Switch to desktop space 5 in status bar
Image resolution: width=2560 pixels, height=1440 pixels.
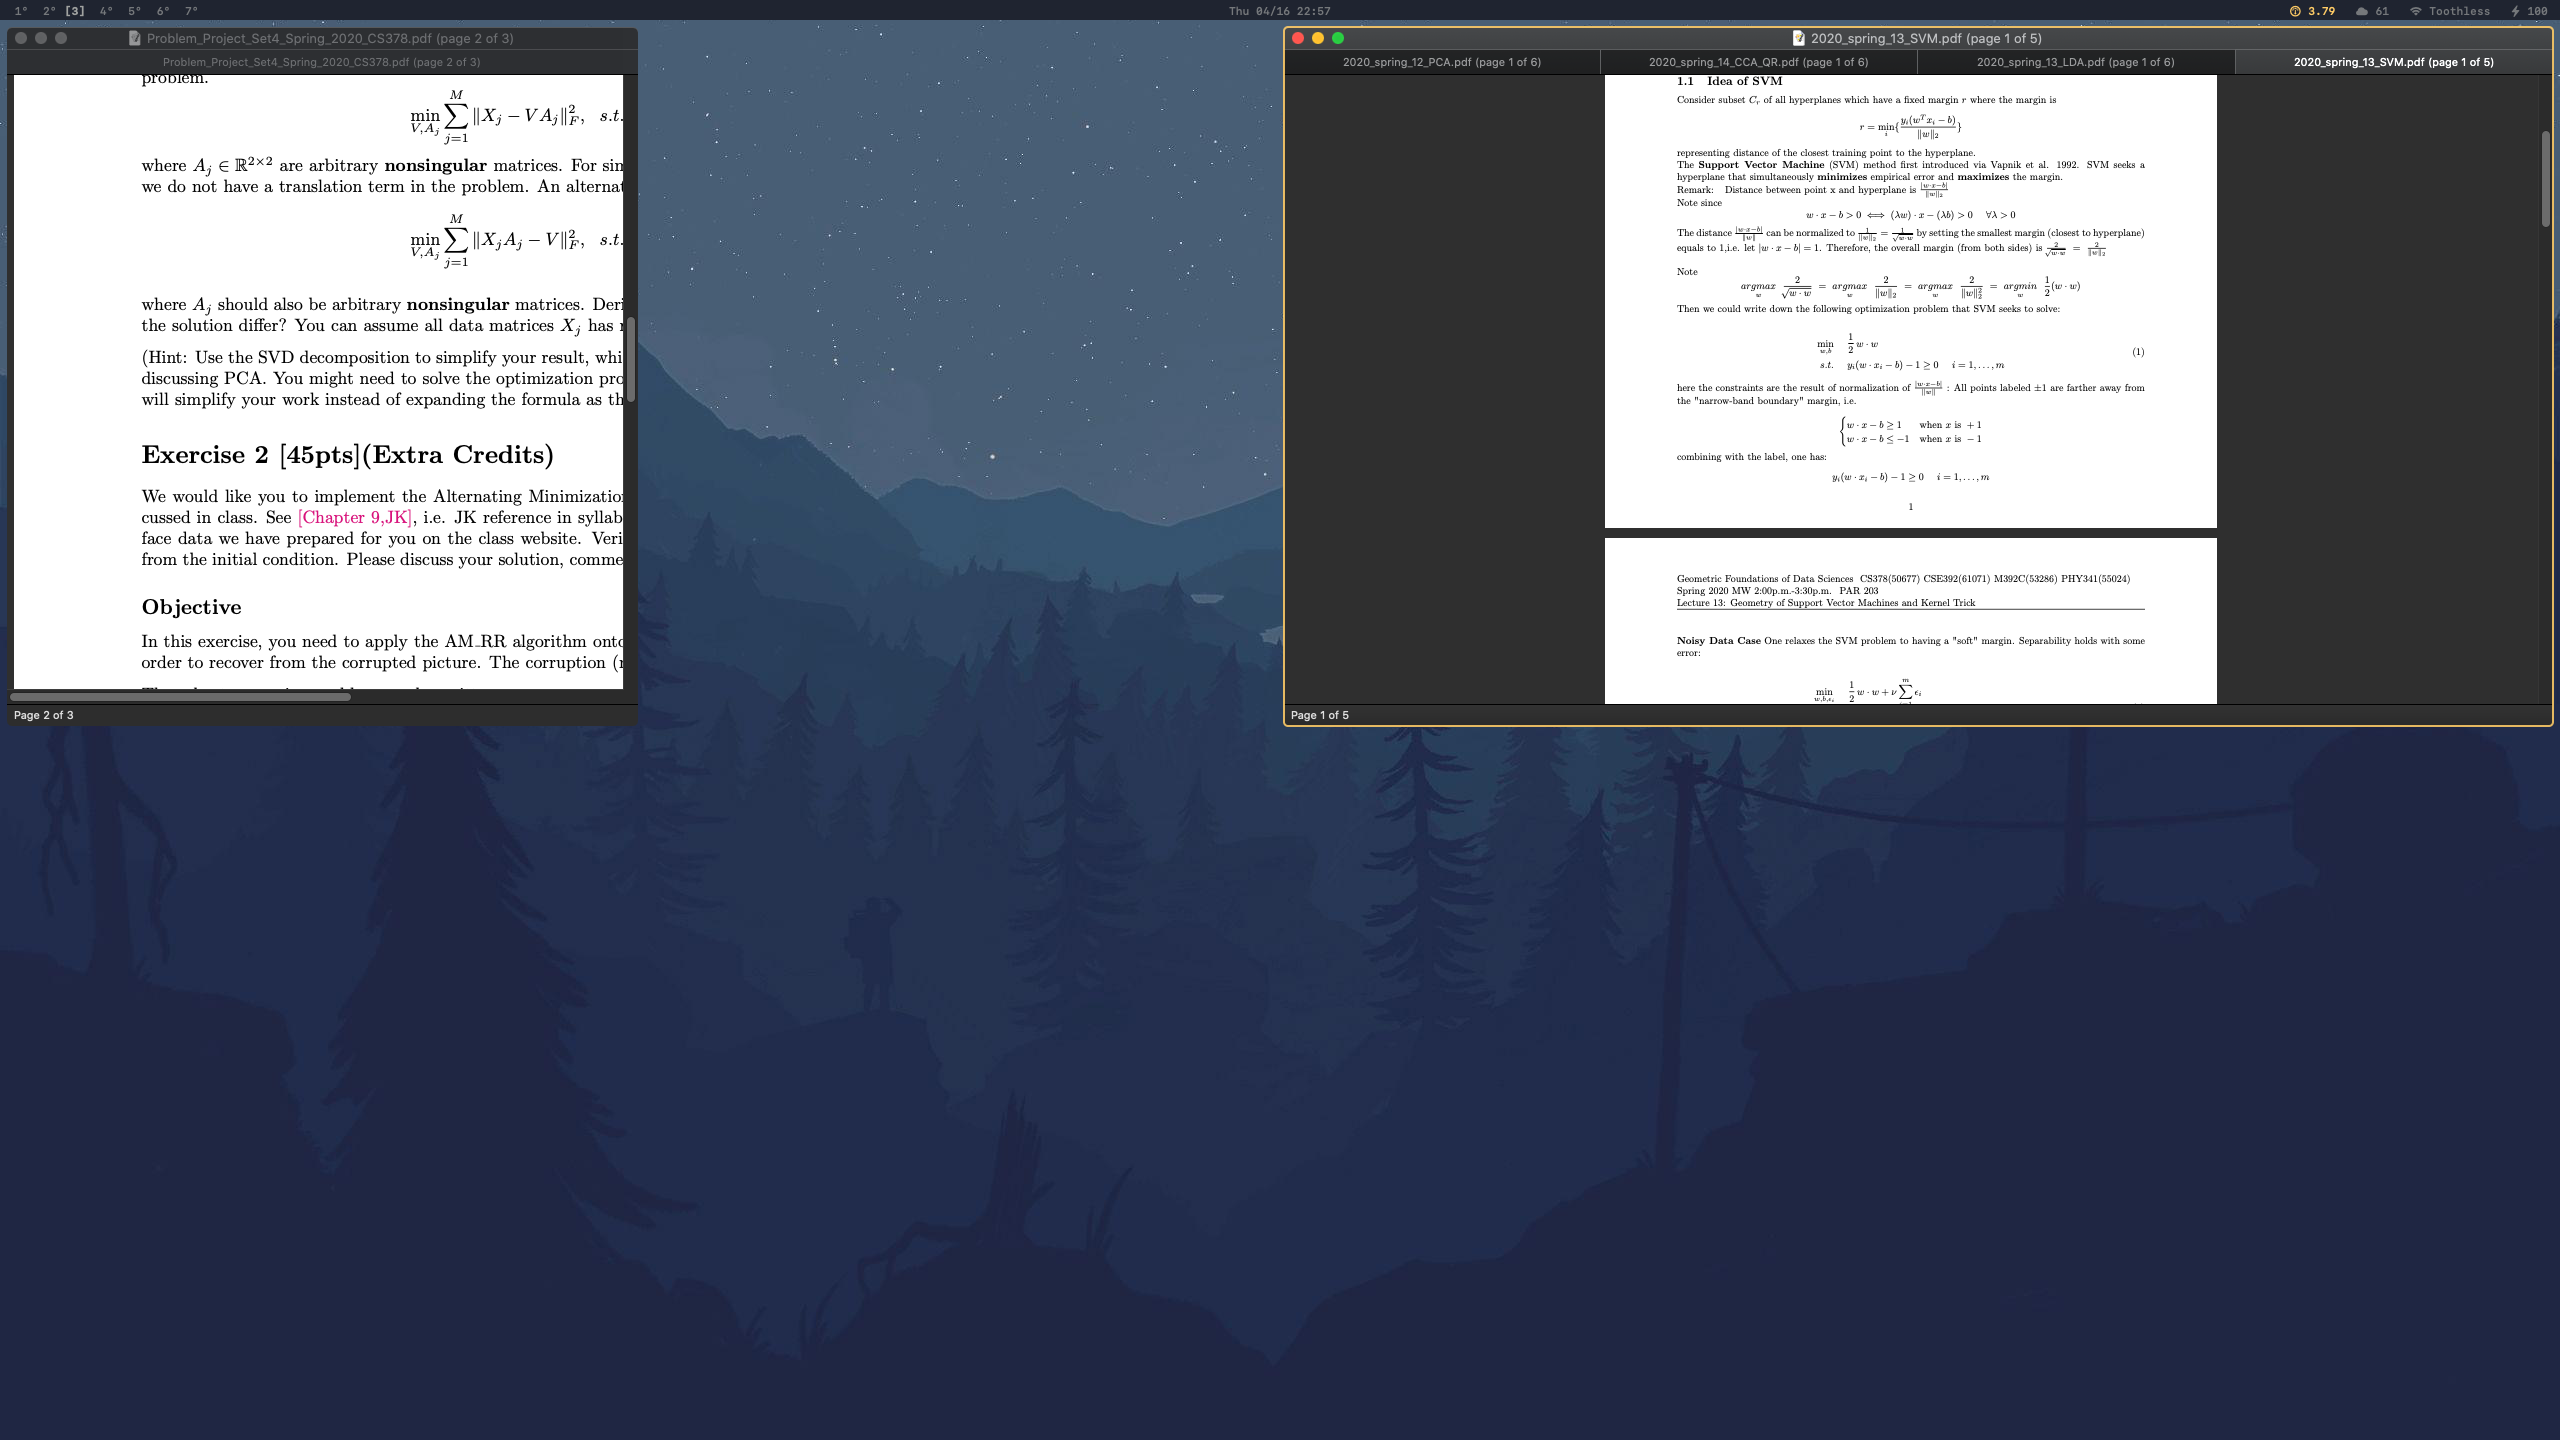pyautogui.click(x=132, y=11)
